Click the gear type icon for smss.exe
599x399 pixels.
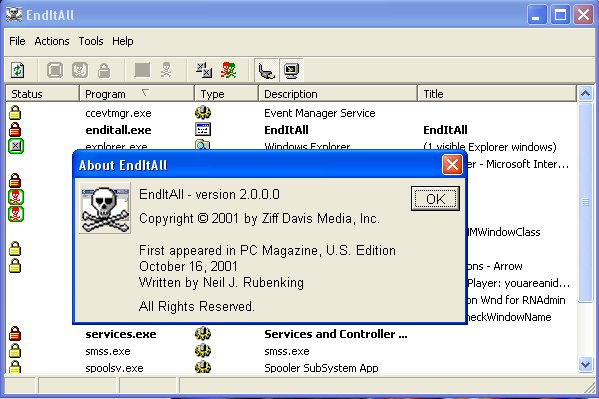coord(203,350)
